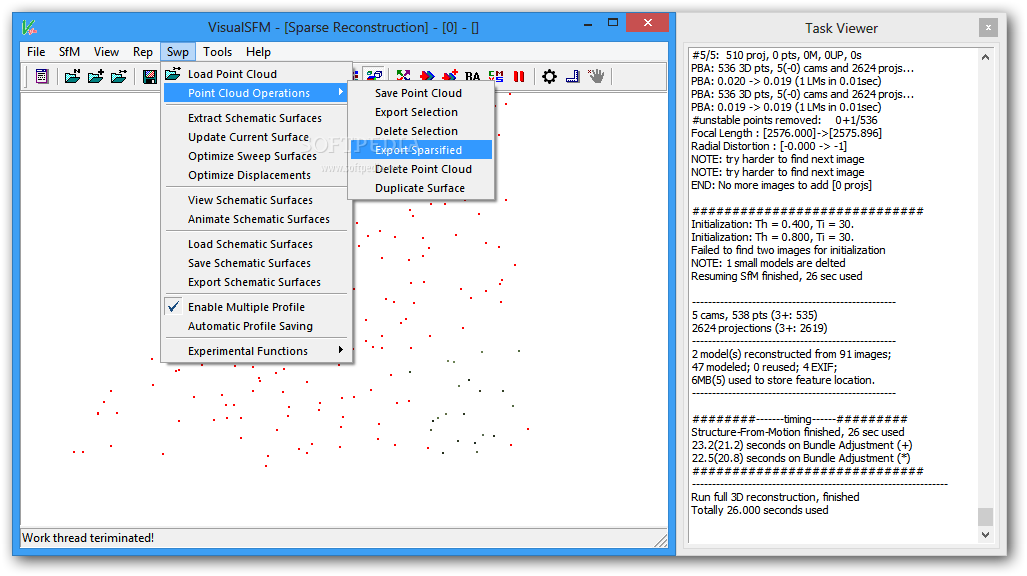1027x576 pixels.
Task: Expand Point Cloud Operations submenu arrow
Action: click(341, 92)
